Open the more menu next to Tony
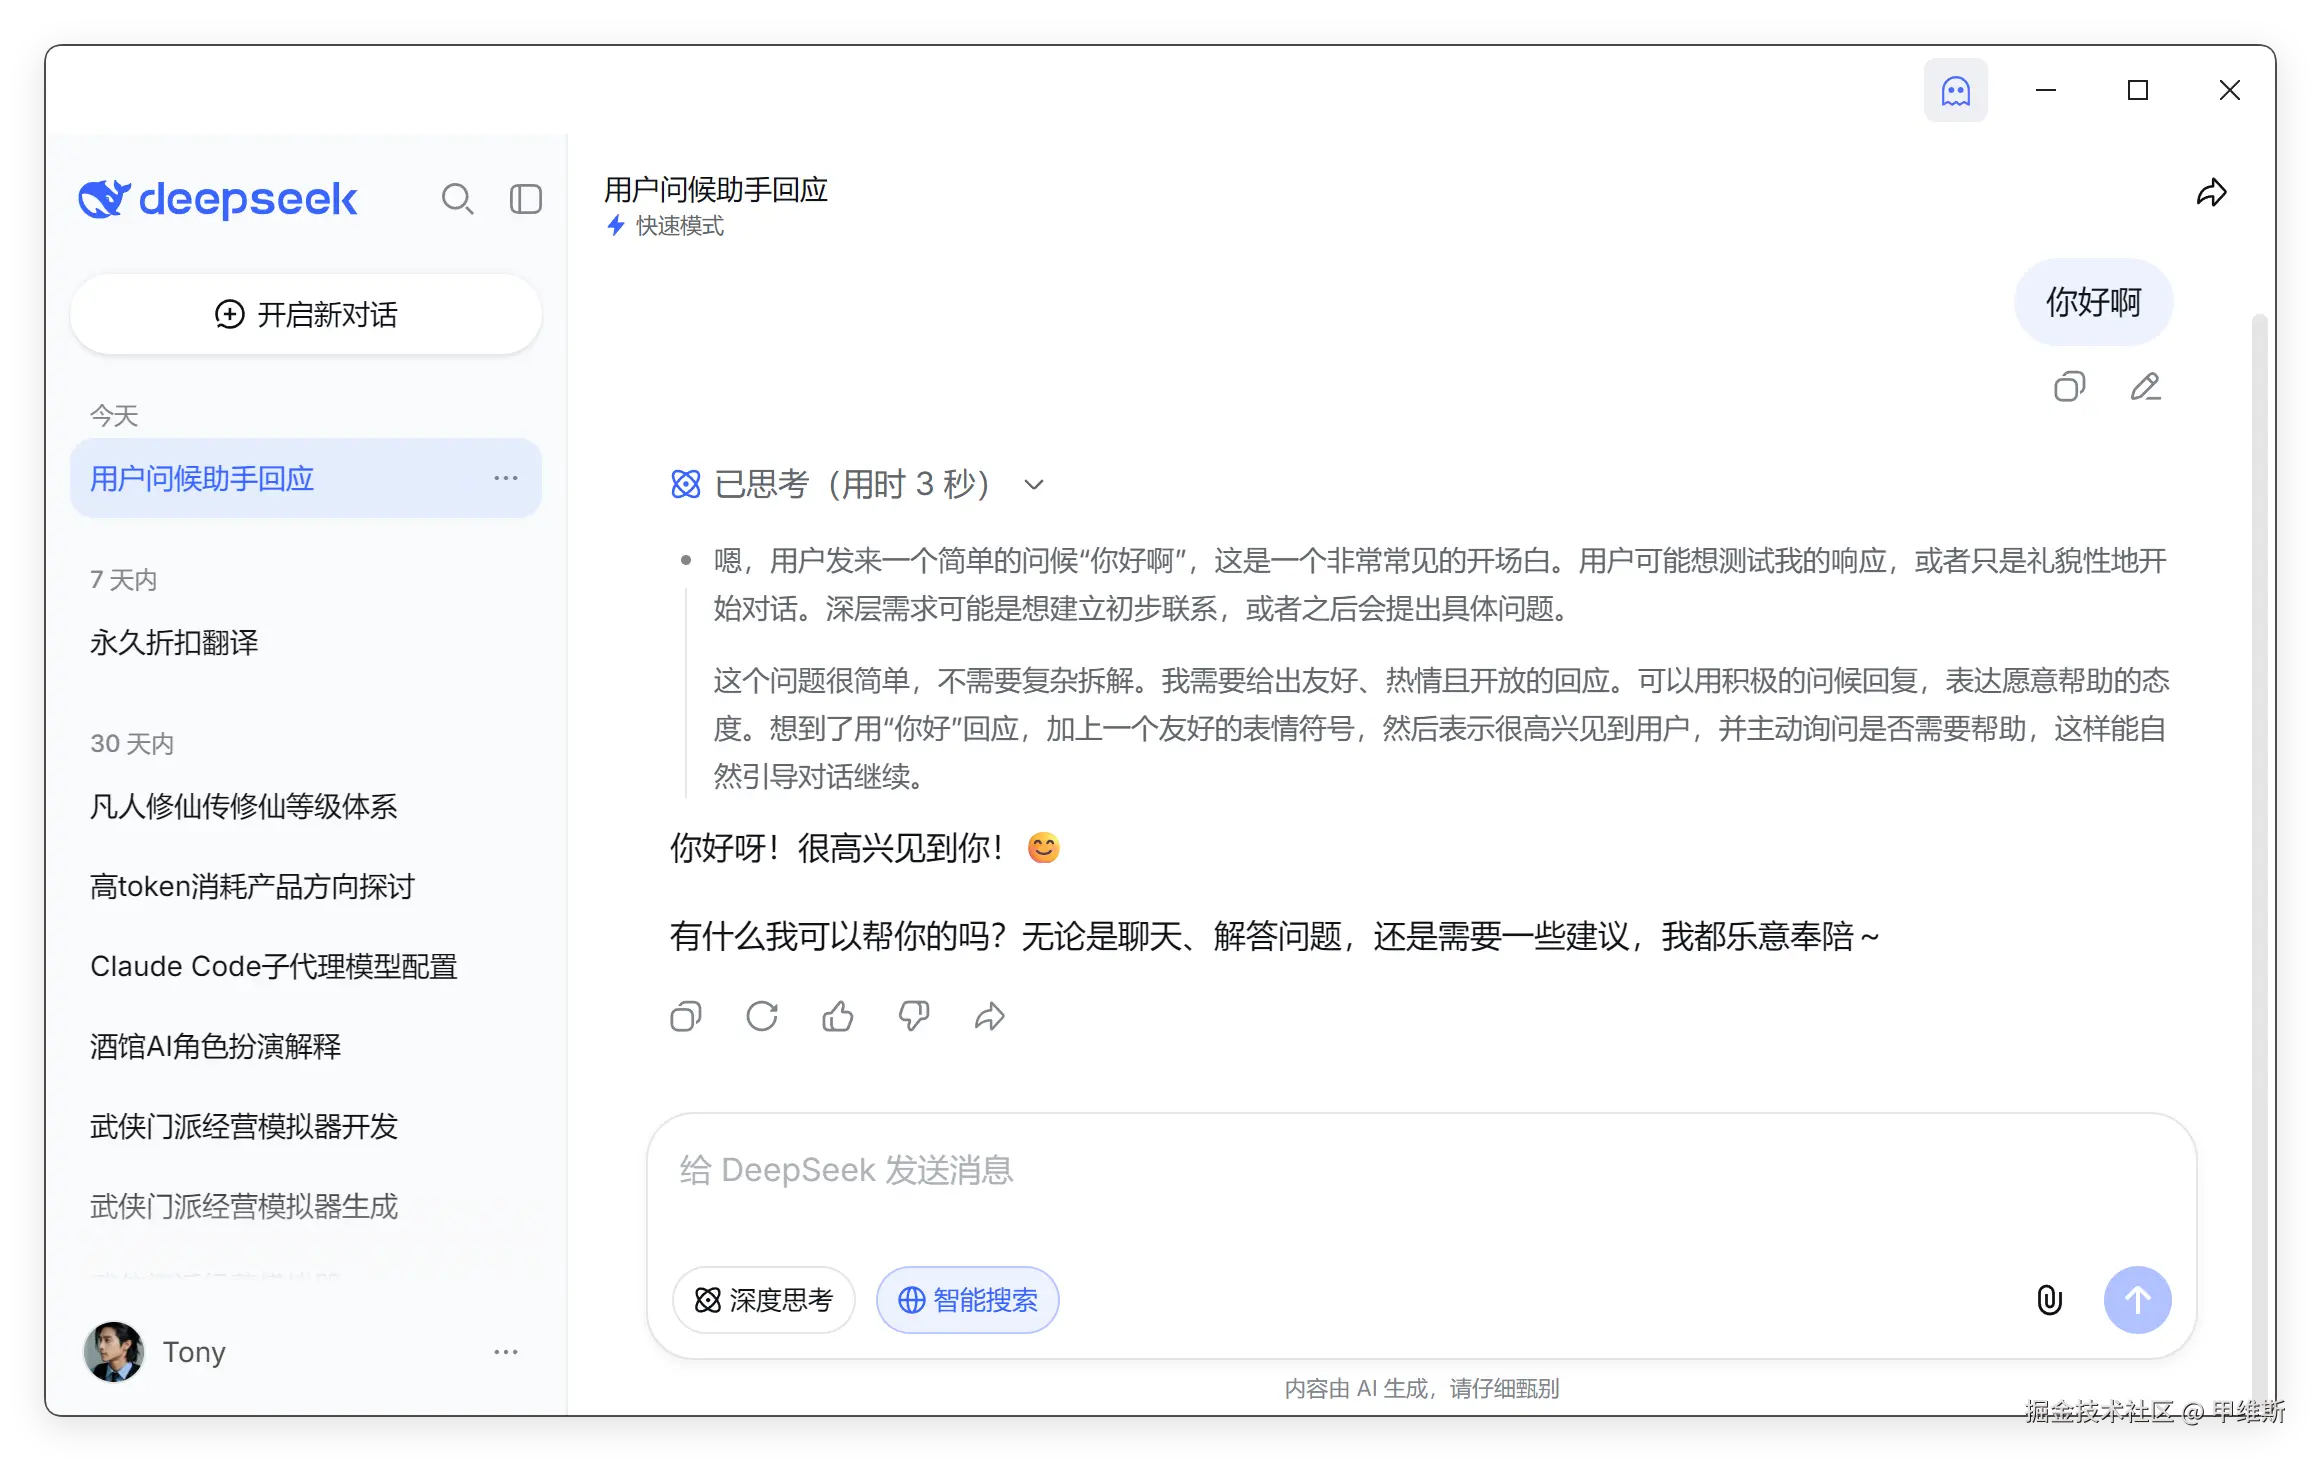 click(x=506, y=1352)
